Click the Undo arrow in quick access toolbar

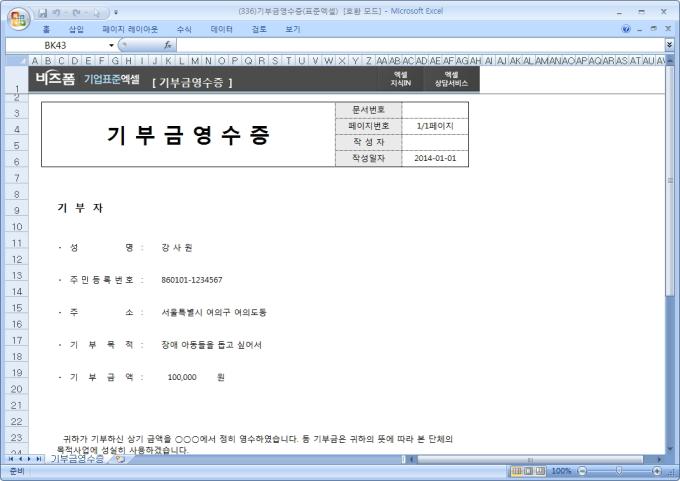pyautogui.click(x=57, y=13)
